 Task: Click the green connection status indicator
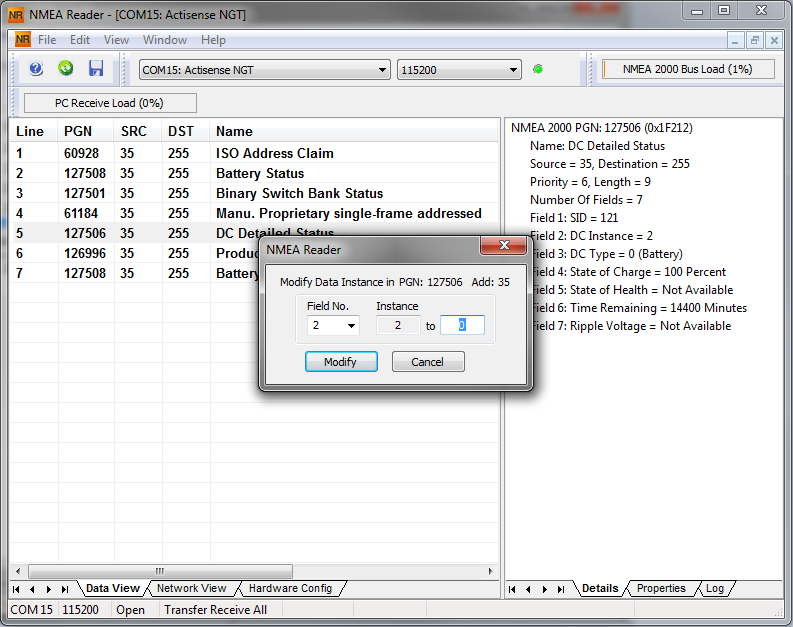(538, 70)
